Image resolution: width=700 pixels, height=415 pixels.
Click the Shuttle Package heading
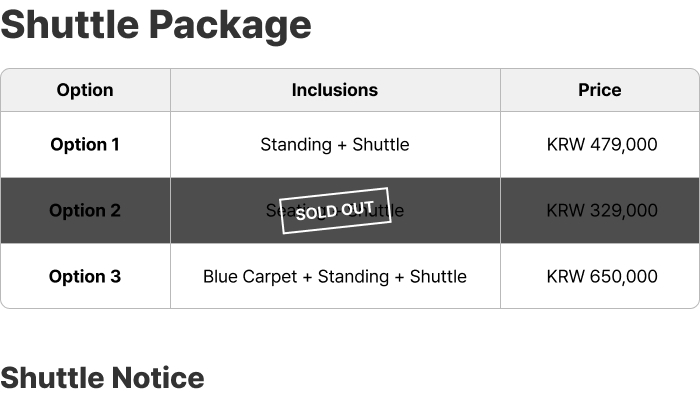click(x=156, y=25)
